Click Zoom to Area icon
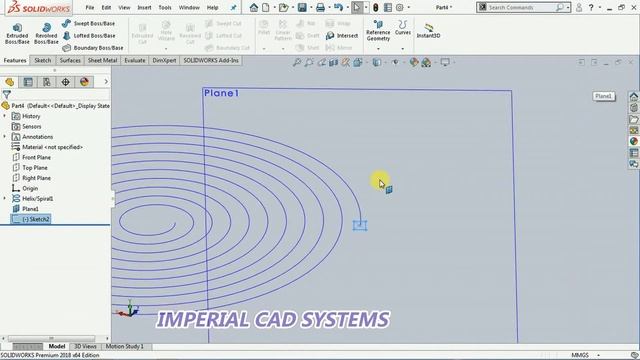Screen dimensions: 640x360 (x=309, y=62)
